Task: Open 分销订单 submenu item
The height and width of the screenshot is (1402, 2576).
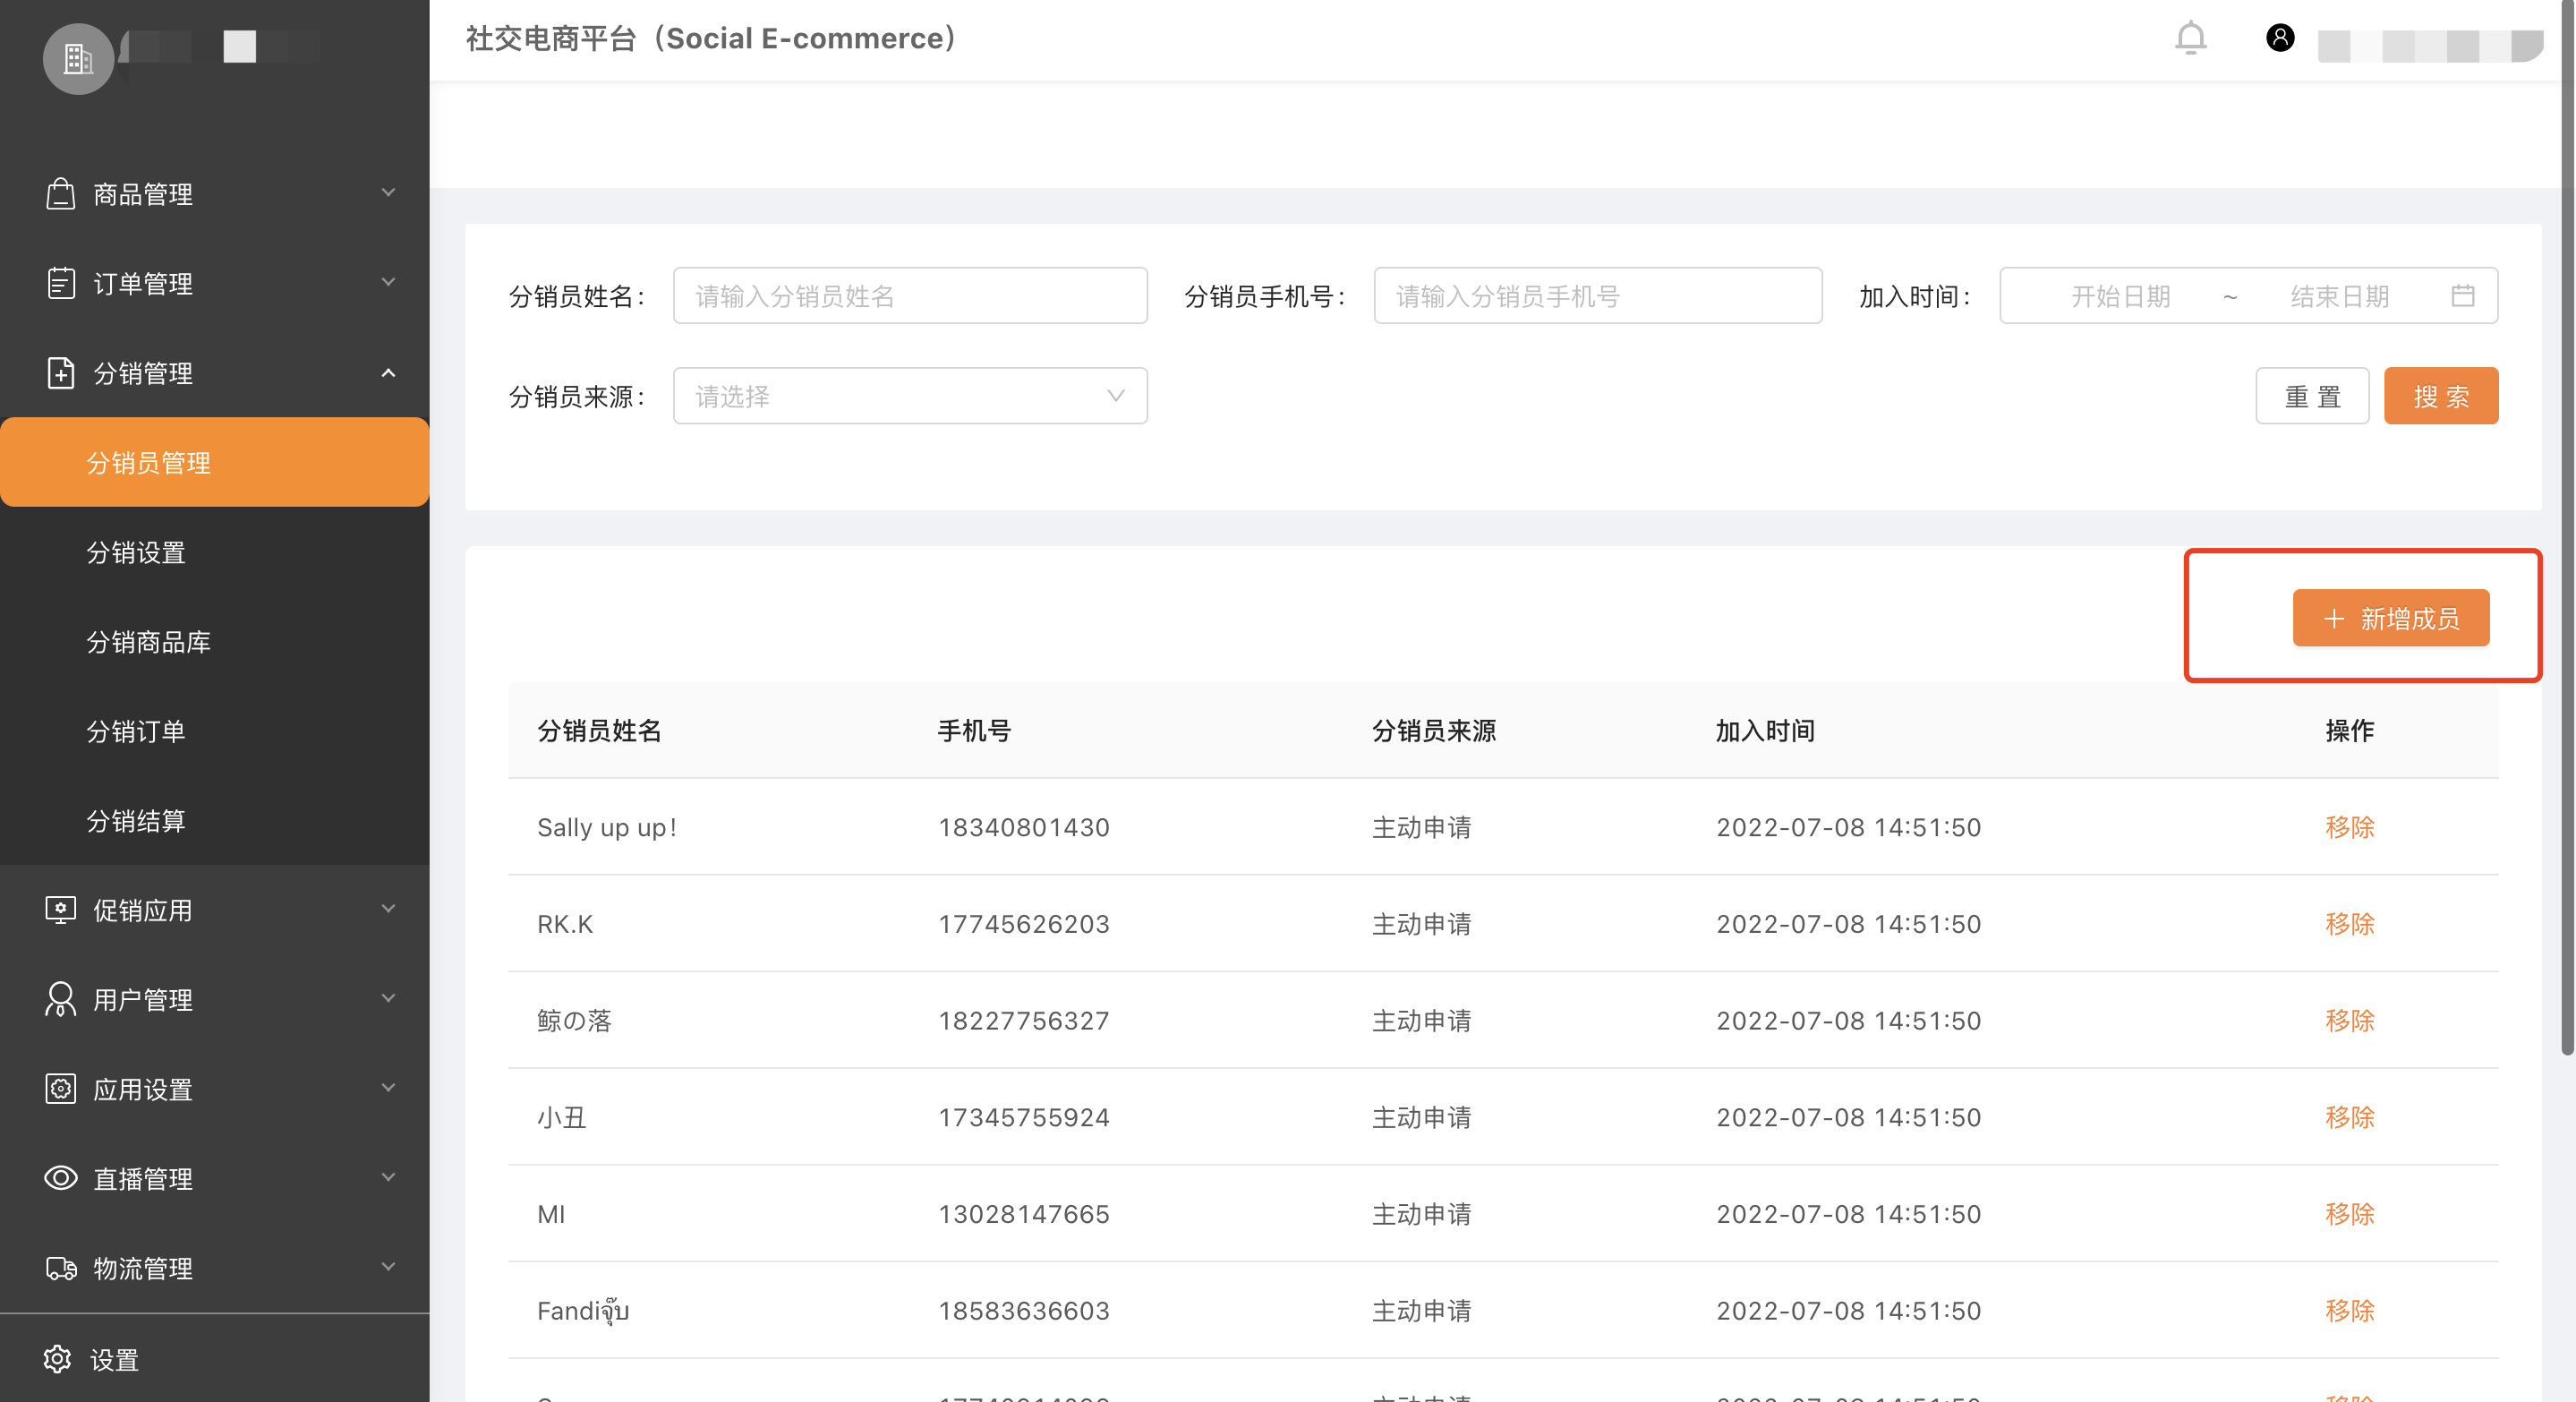Action: (x=215, y=731)
